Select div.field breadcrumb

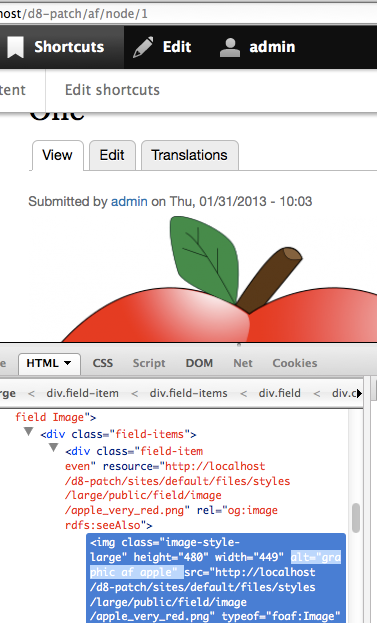tap(280, 393)
